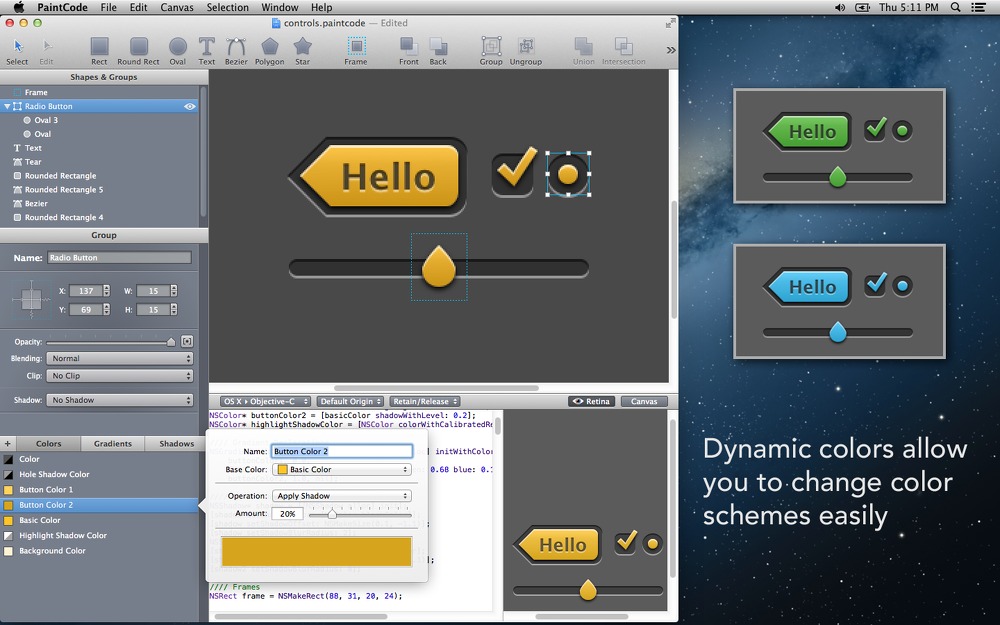Image resolution: width=1000 pixels, height=625 pixels.
Task: Open the Base Color dropdown
Action: click(x=342, y=469)
